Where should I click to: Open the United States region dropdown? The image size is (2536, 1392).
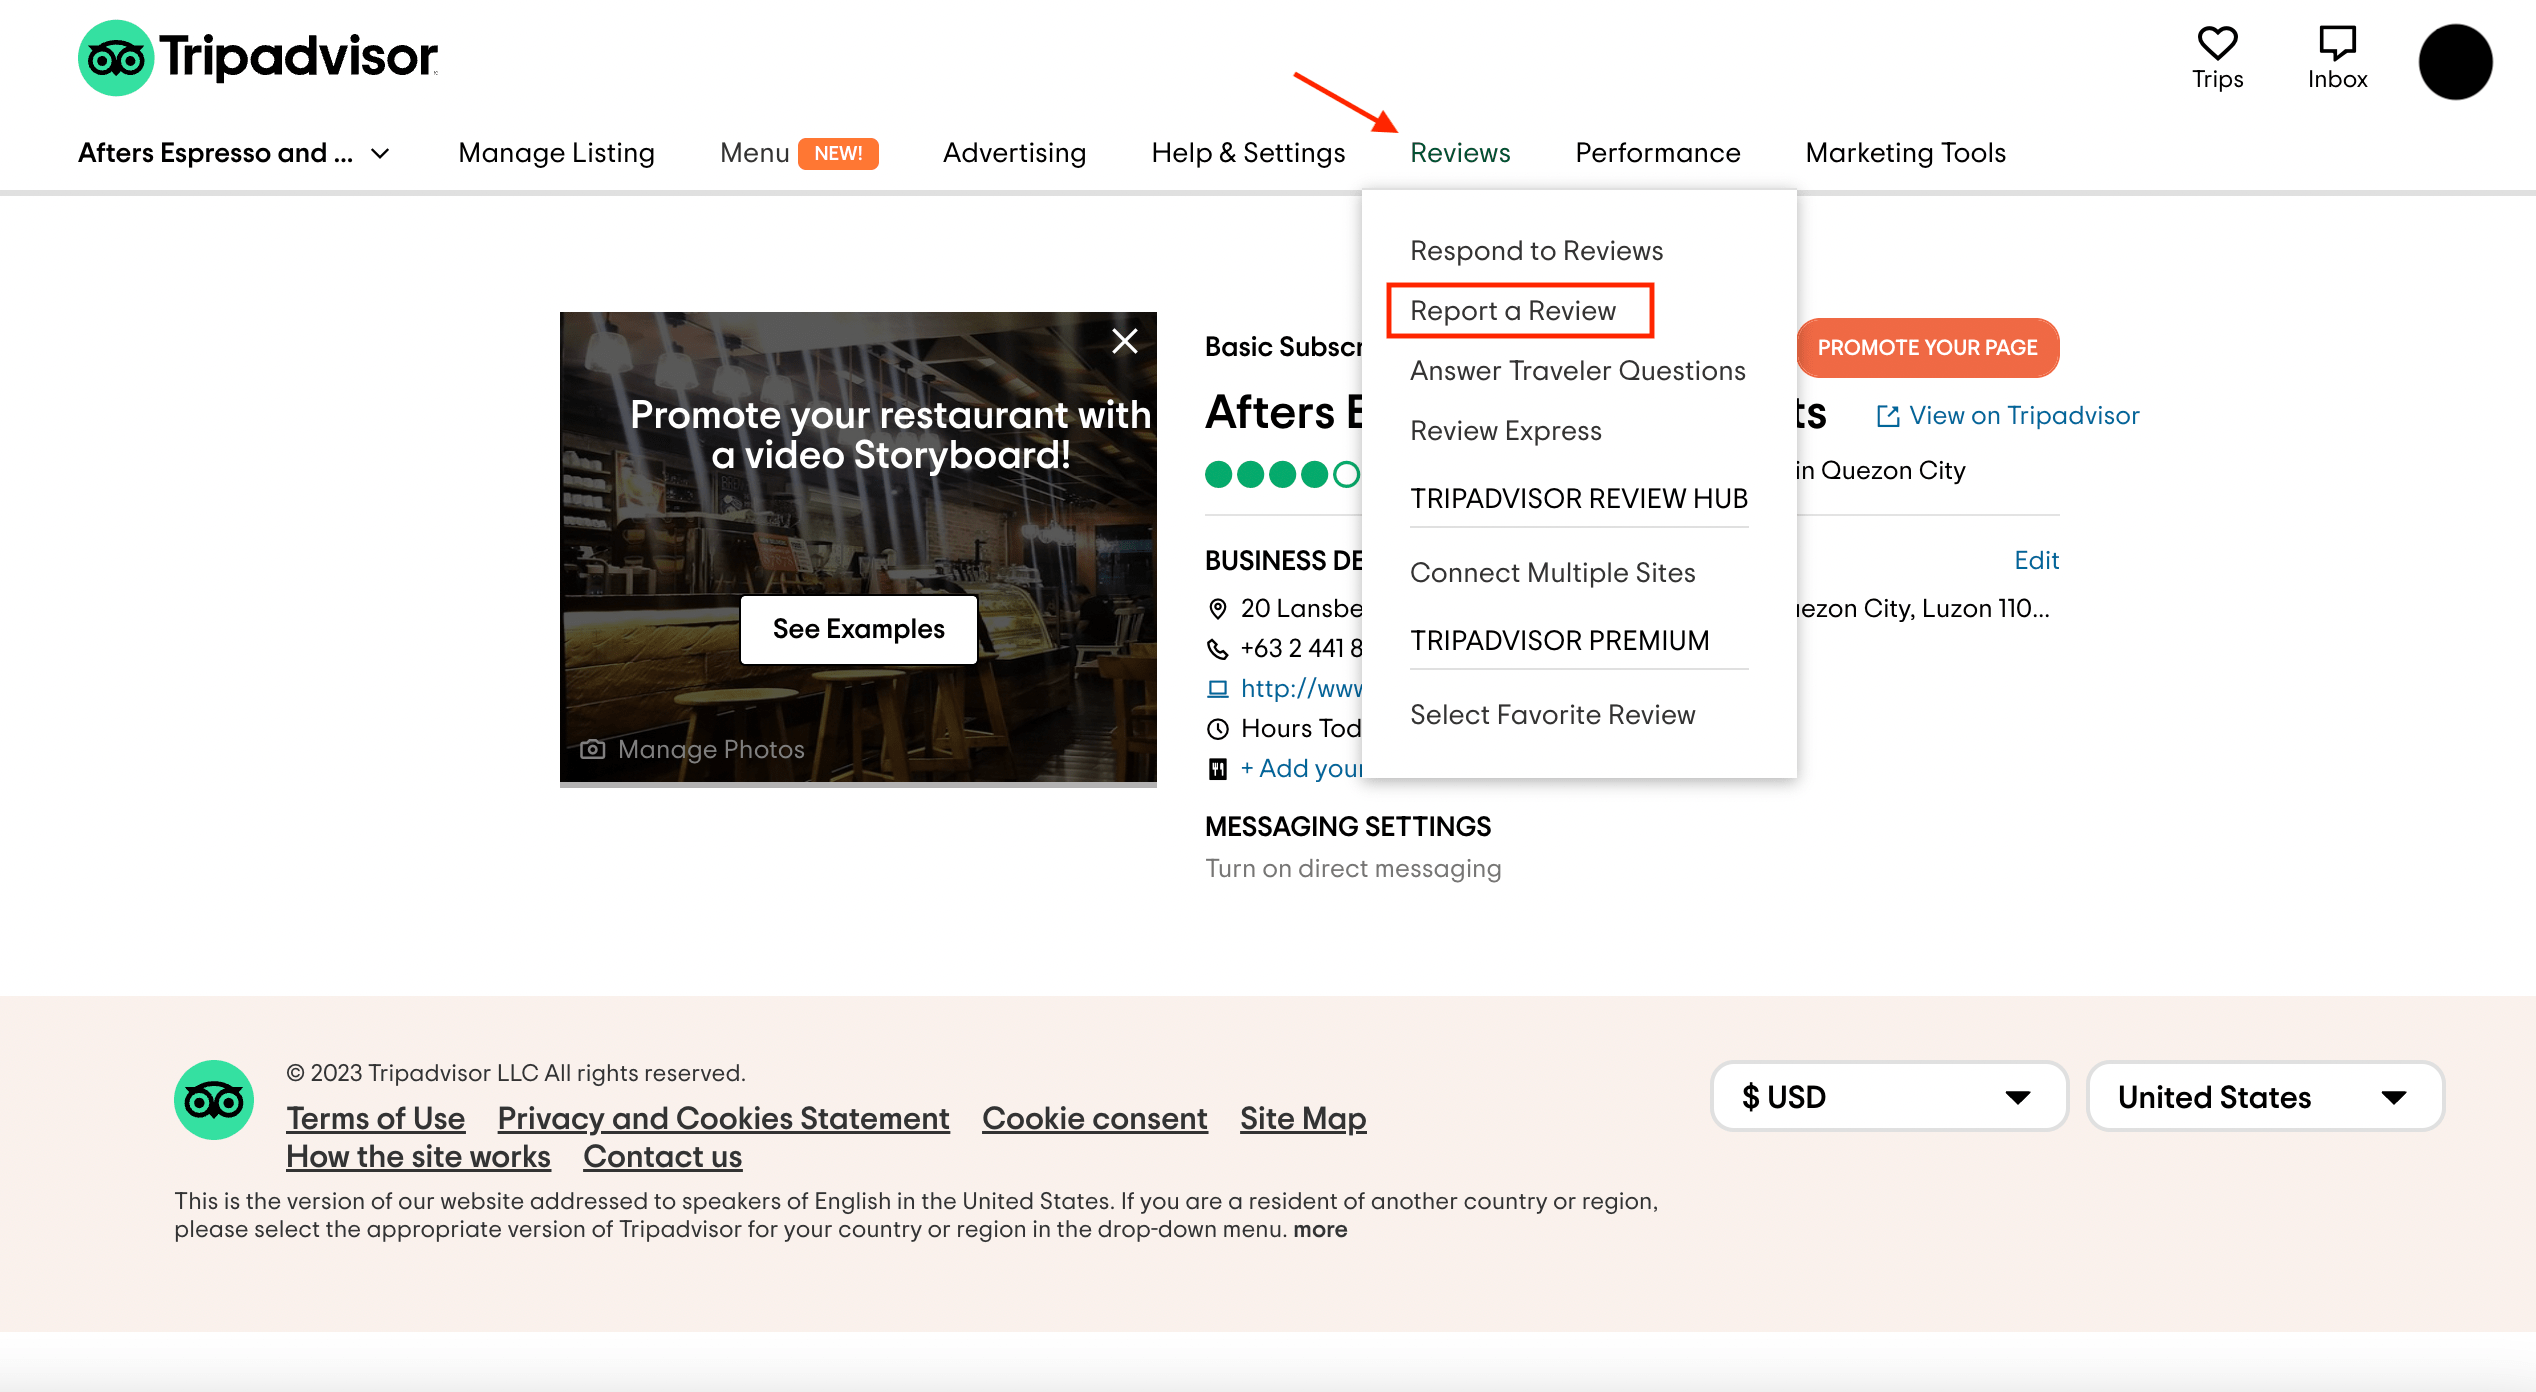(2265, 1097)
